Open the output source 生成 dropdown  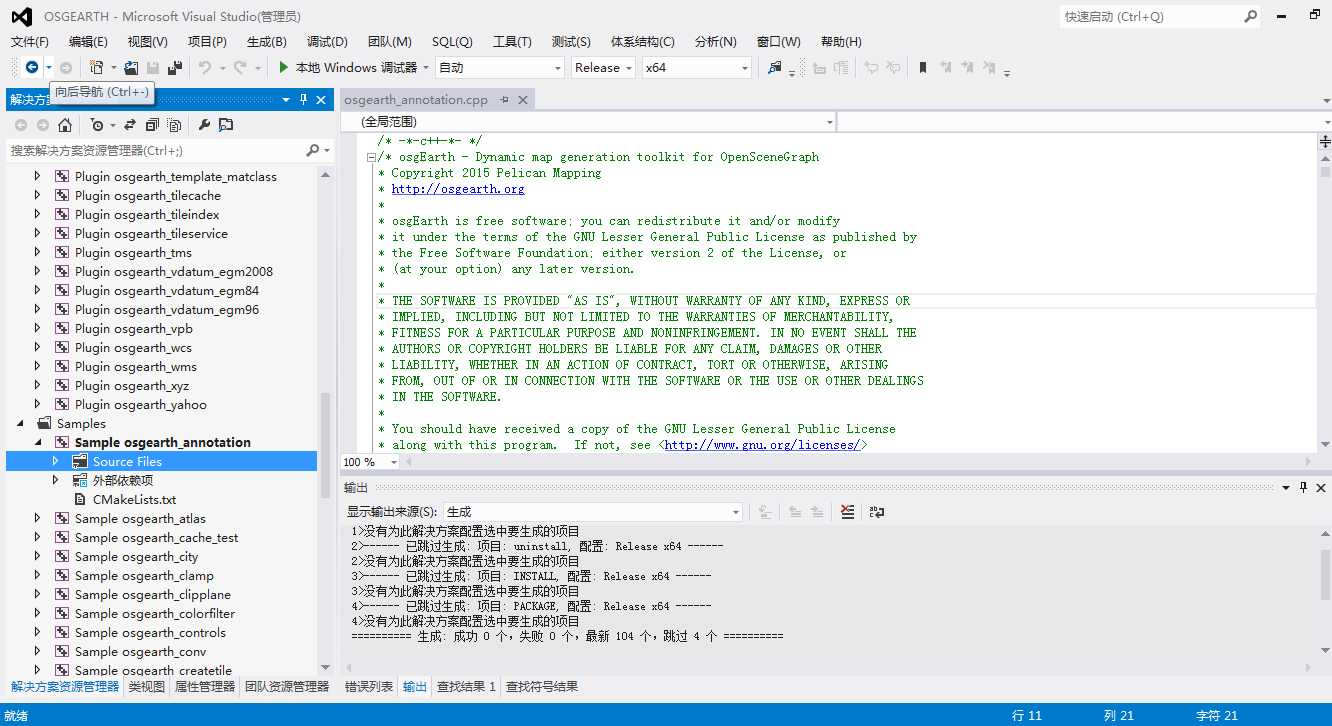pyautogui.click(x=736, y=512)
